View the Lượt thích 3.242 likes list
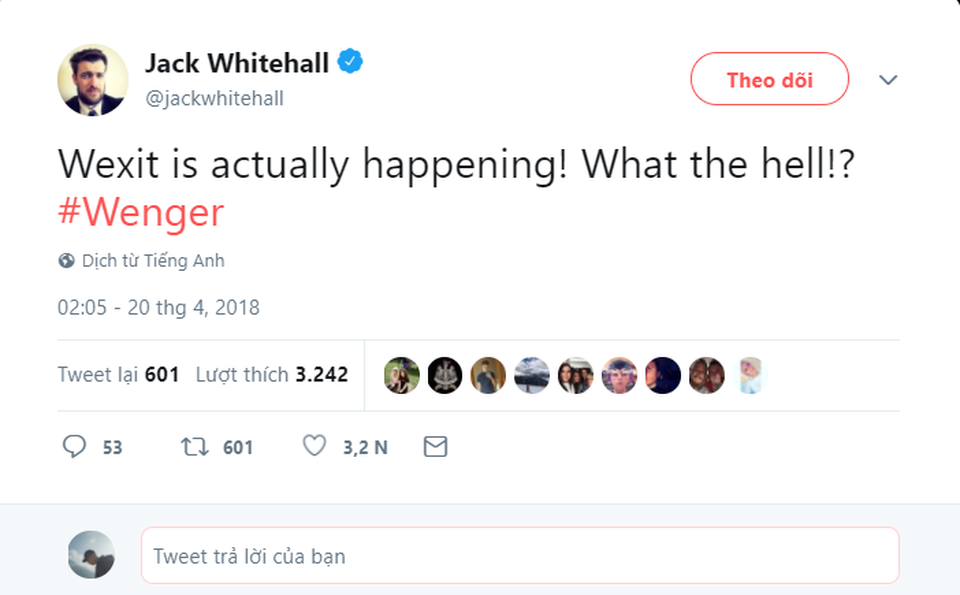This screenshot has height=595, width=960. [x=272, y=375]
